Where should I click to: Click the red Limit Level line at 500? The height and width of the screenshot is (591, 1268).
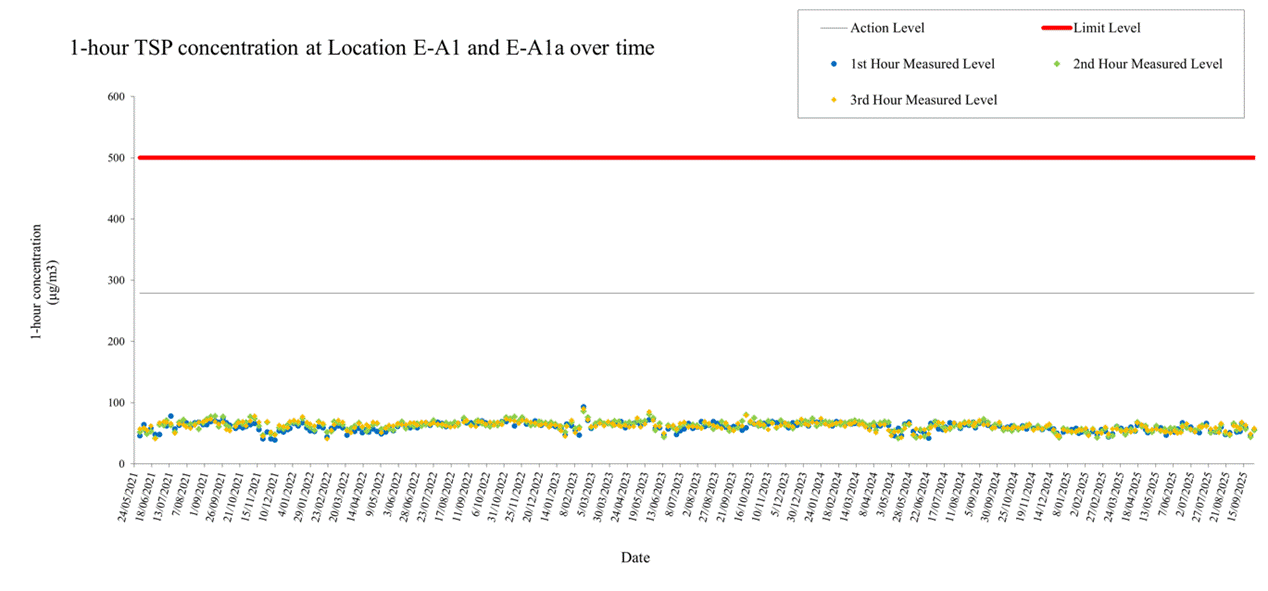coord(650,157)
